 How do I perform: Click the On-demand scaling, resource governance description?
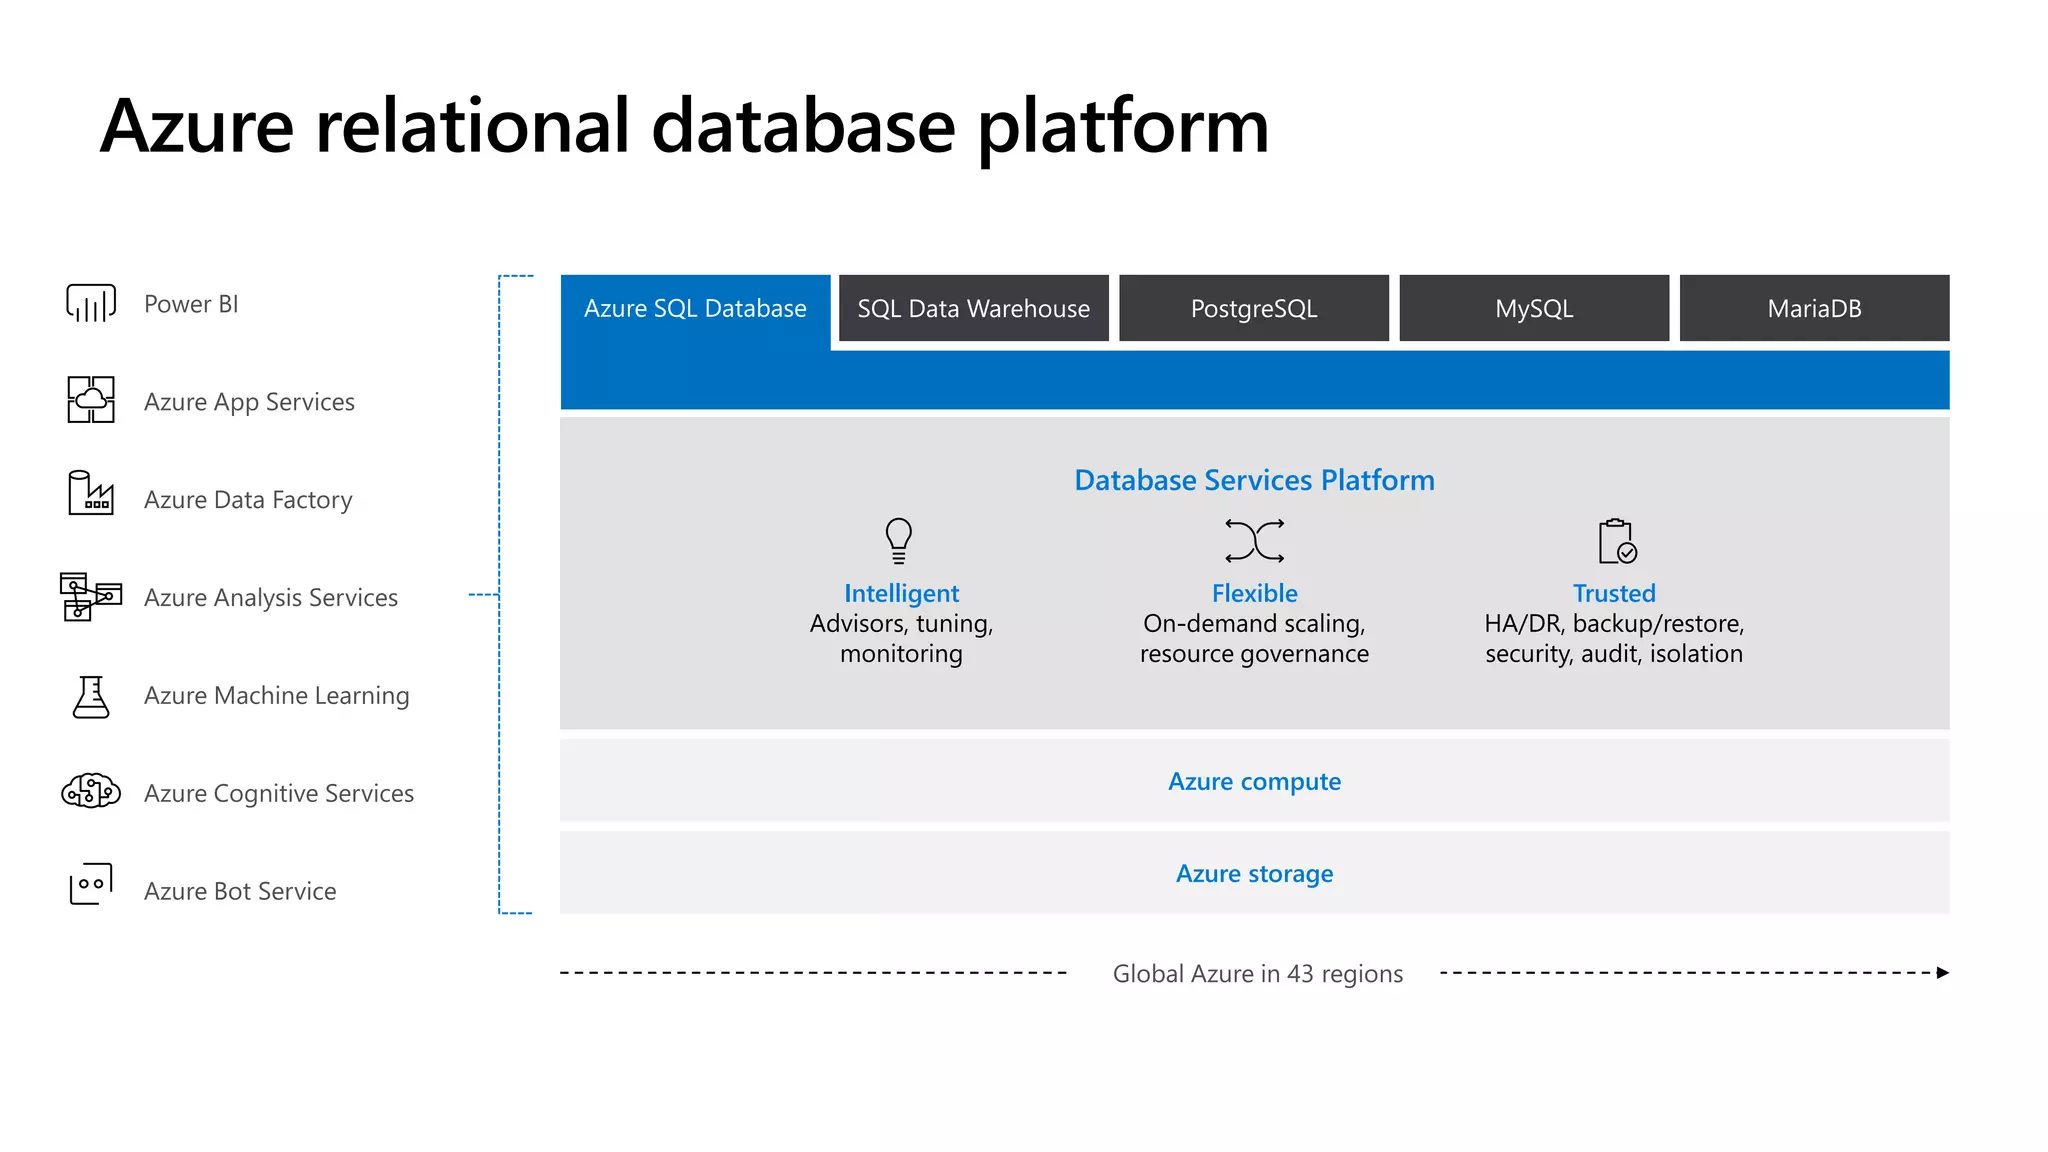(1255, 638)
